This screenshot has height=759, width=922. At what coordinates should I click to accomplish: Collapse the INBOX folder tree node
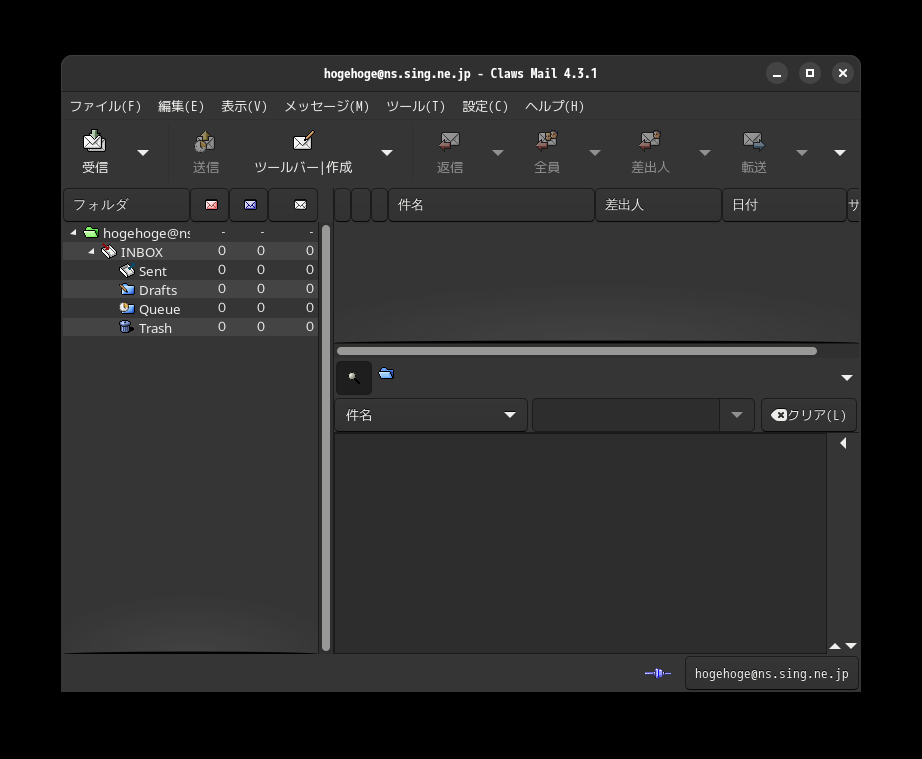[x=91, y=252]
